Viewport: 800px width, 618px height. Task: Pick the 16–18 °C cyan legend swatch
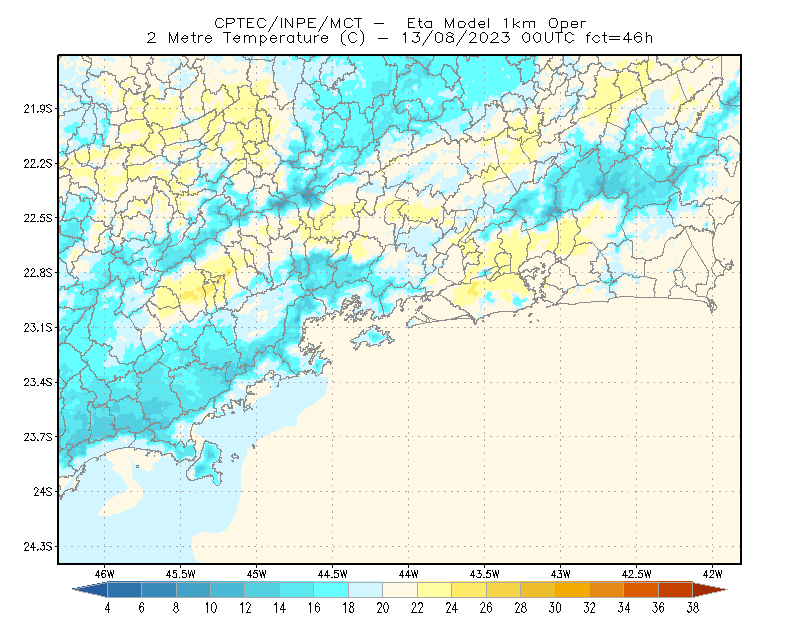pos(331,589)
